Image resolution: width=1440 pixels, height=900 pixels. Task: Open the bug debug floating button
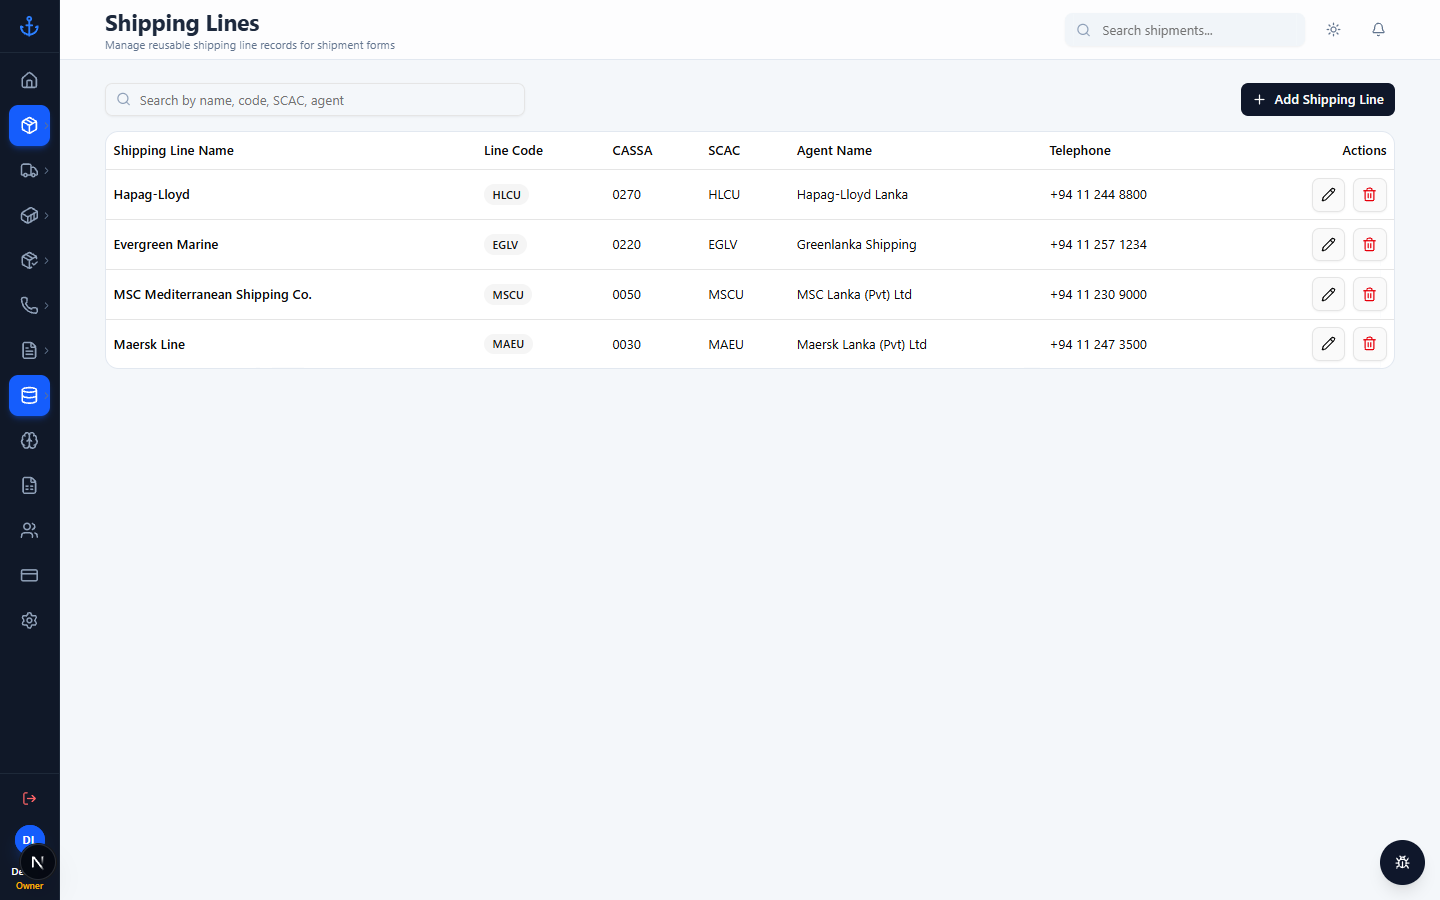(x=1402, y=862)
